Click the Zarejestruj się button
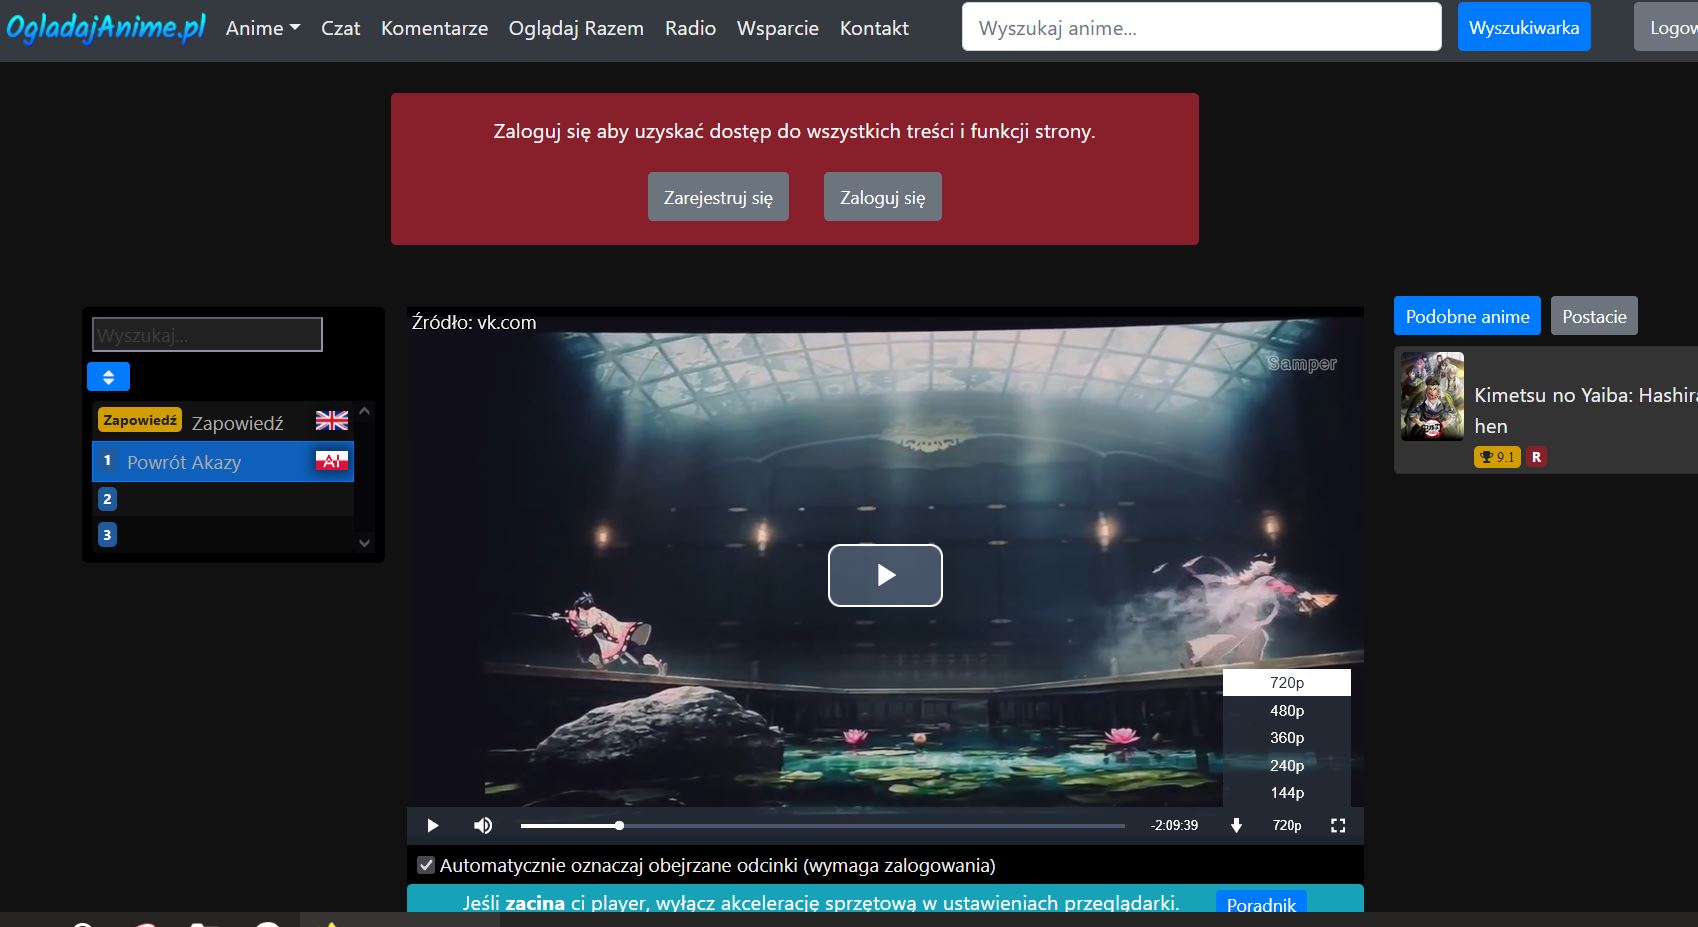 pos(718,197)
